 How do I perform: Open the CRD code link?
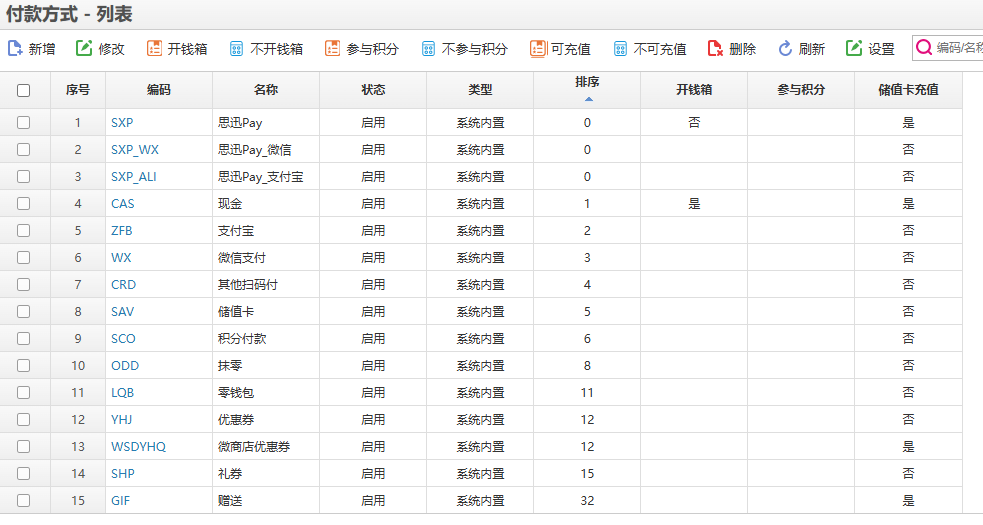coord(124,284)
